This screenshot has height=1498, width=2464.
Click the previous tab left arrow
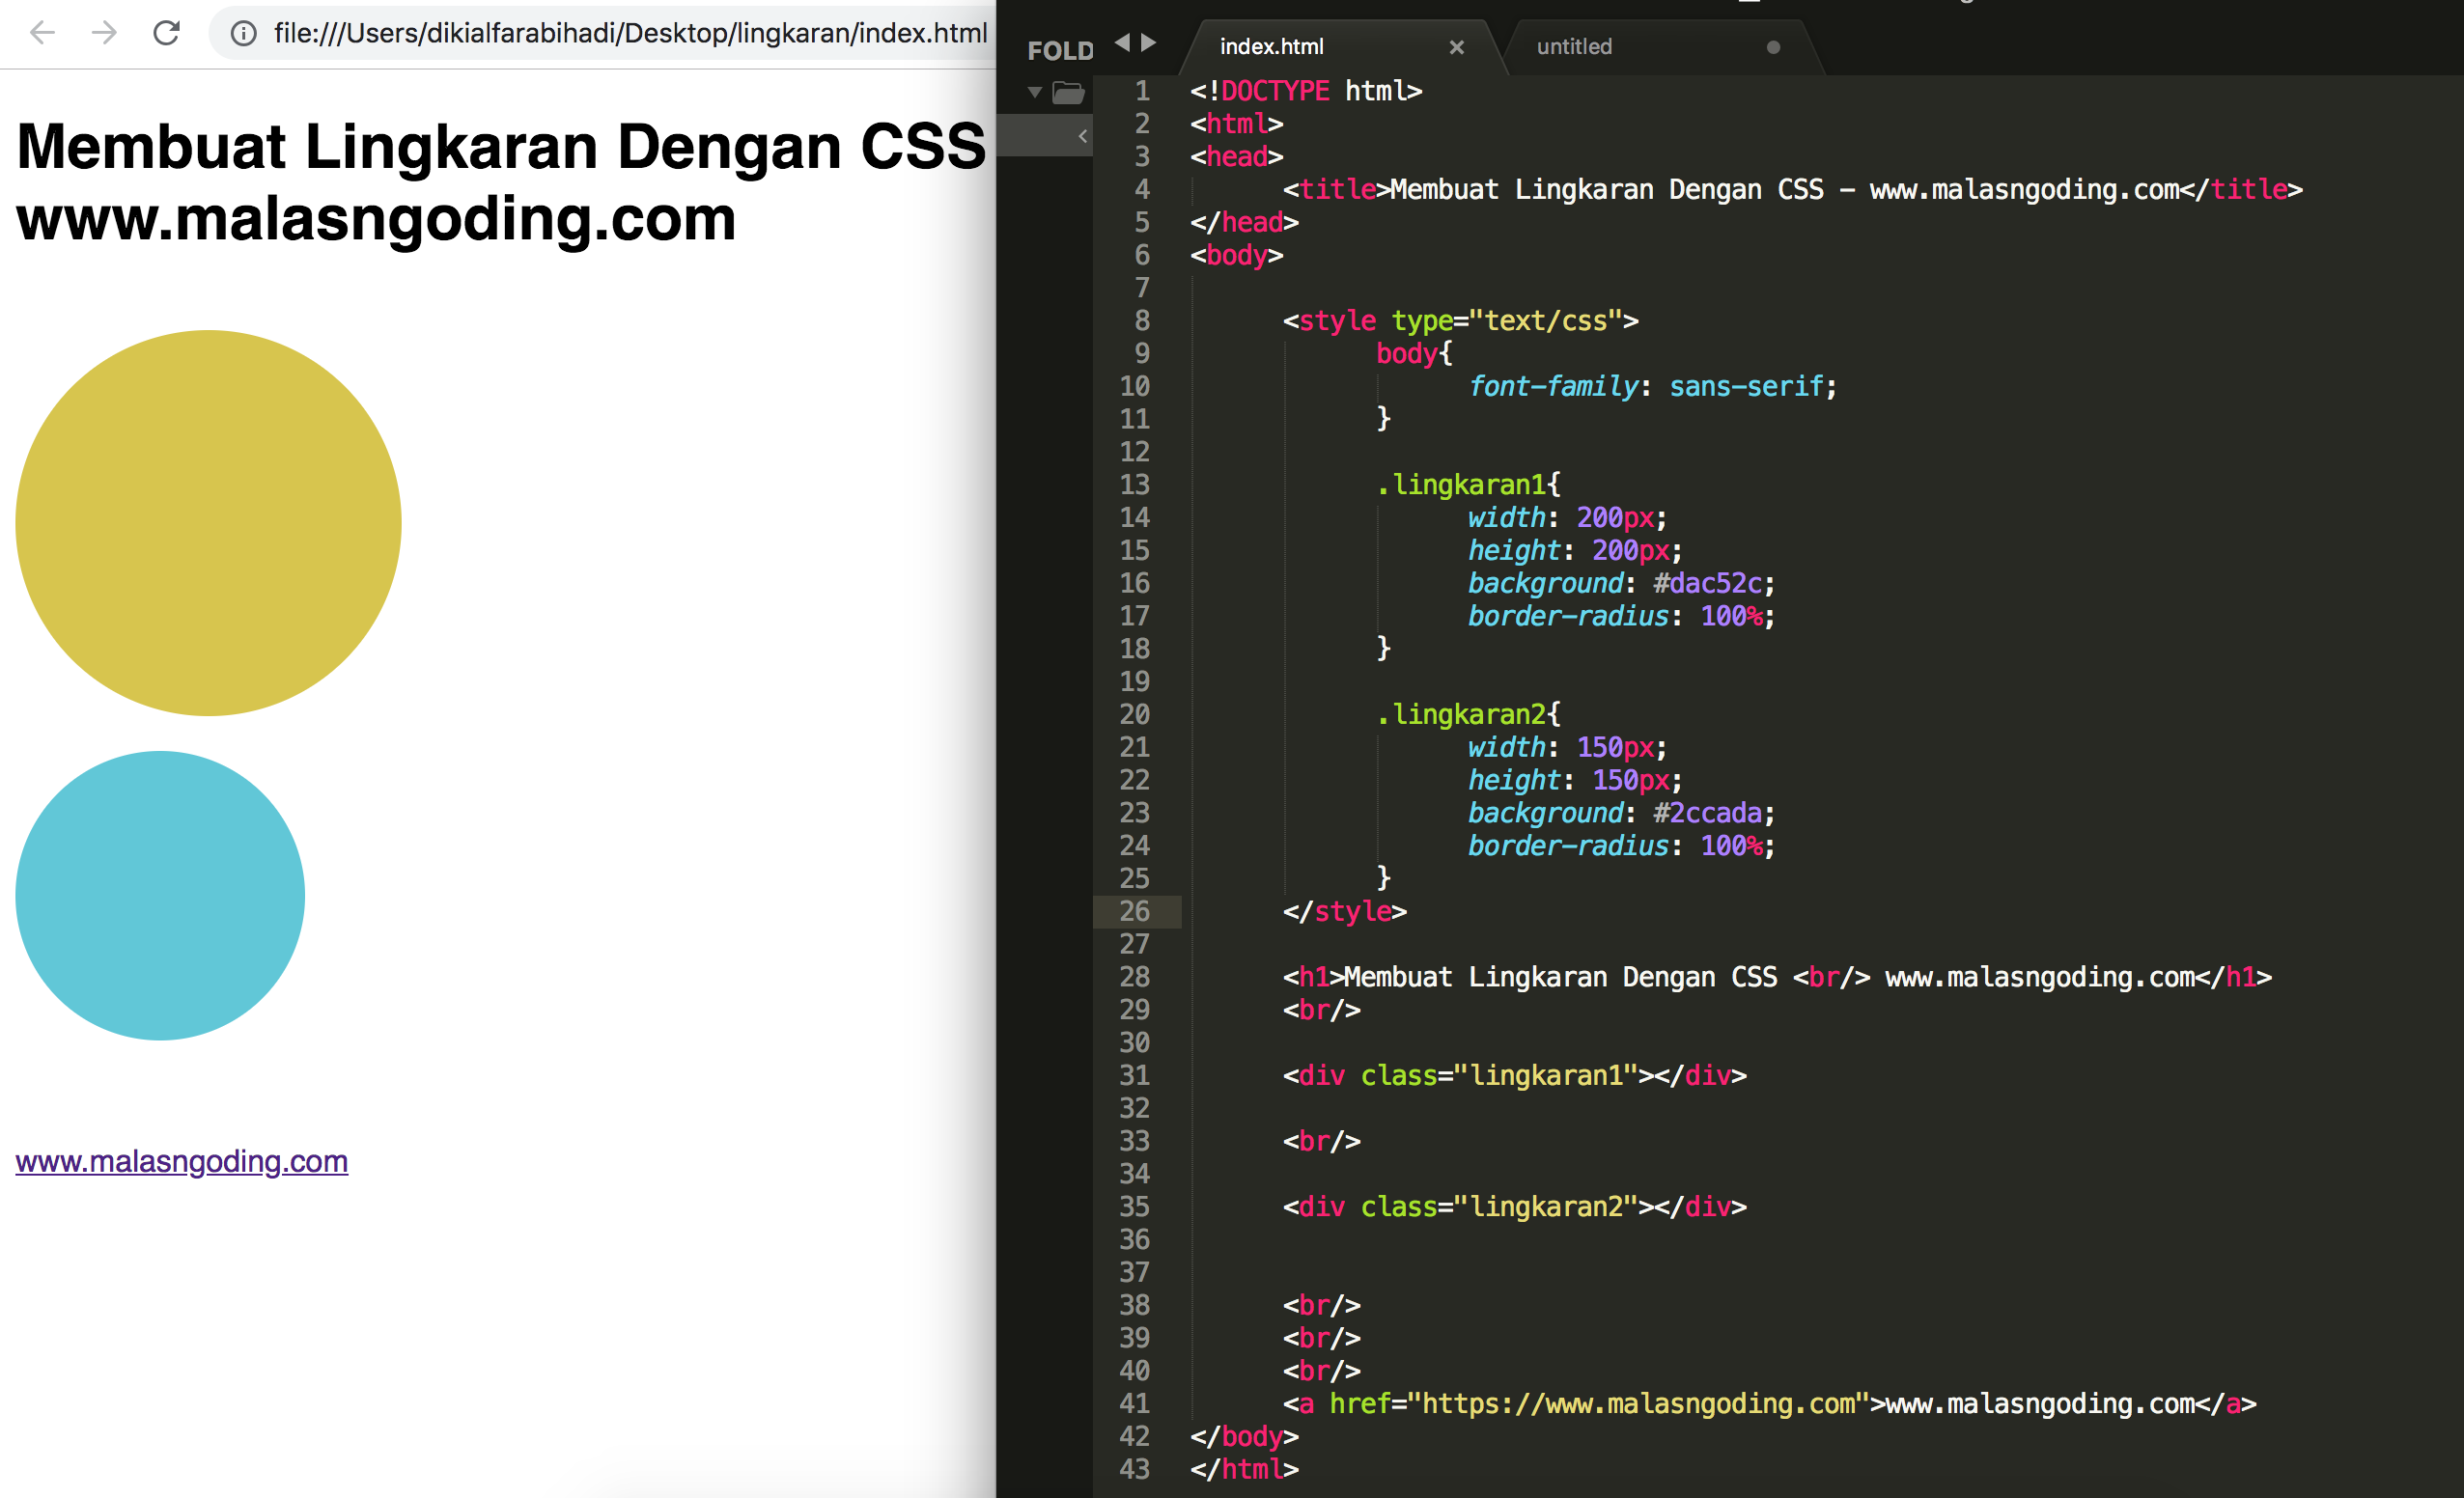pos(1121,42)
